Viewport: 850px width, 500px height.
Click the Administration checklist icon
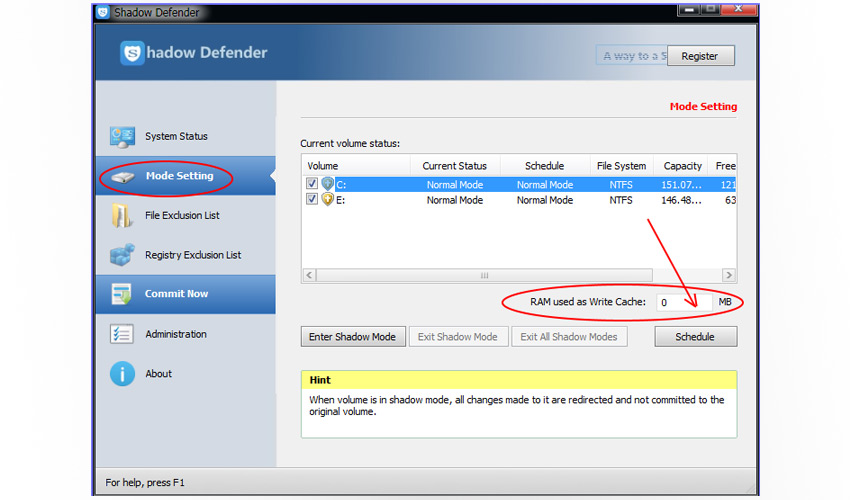[121, 334]
